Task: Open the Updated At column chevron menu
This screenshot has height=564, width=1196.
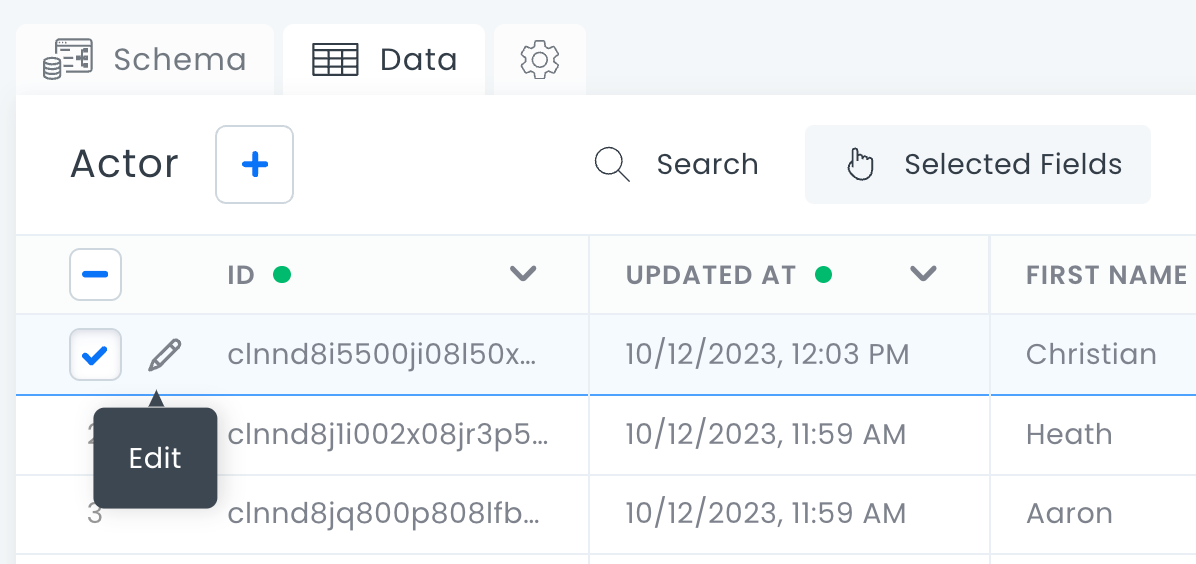Action: point(923,275)
